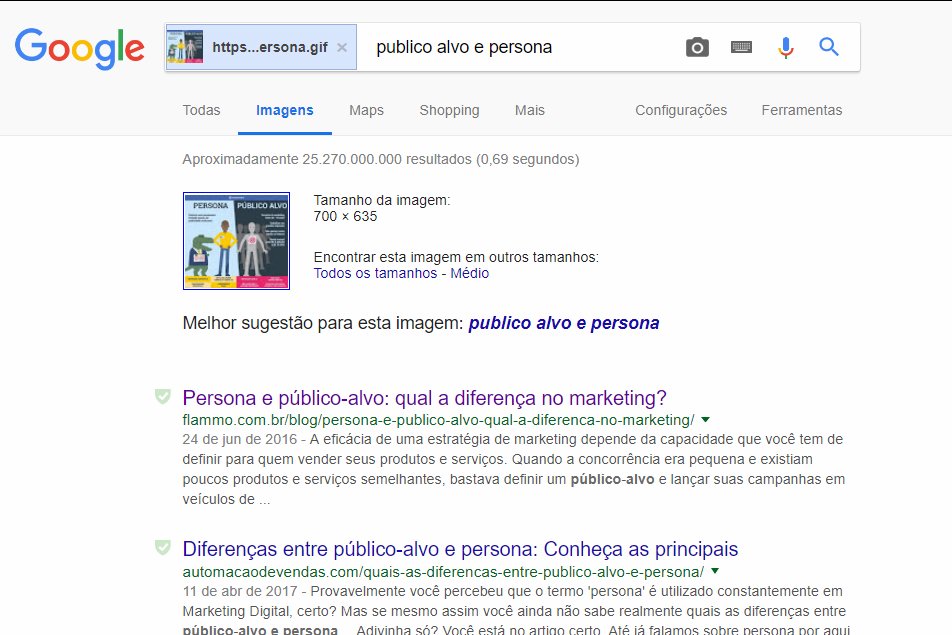The width and height of the screenshot is (952, 635).
Task: Open the virtual keyboard input tool
Action: pos(741,47)
